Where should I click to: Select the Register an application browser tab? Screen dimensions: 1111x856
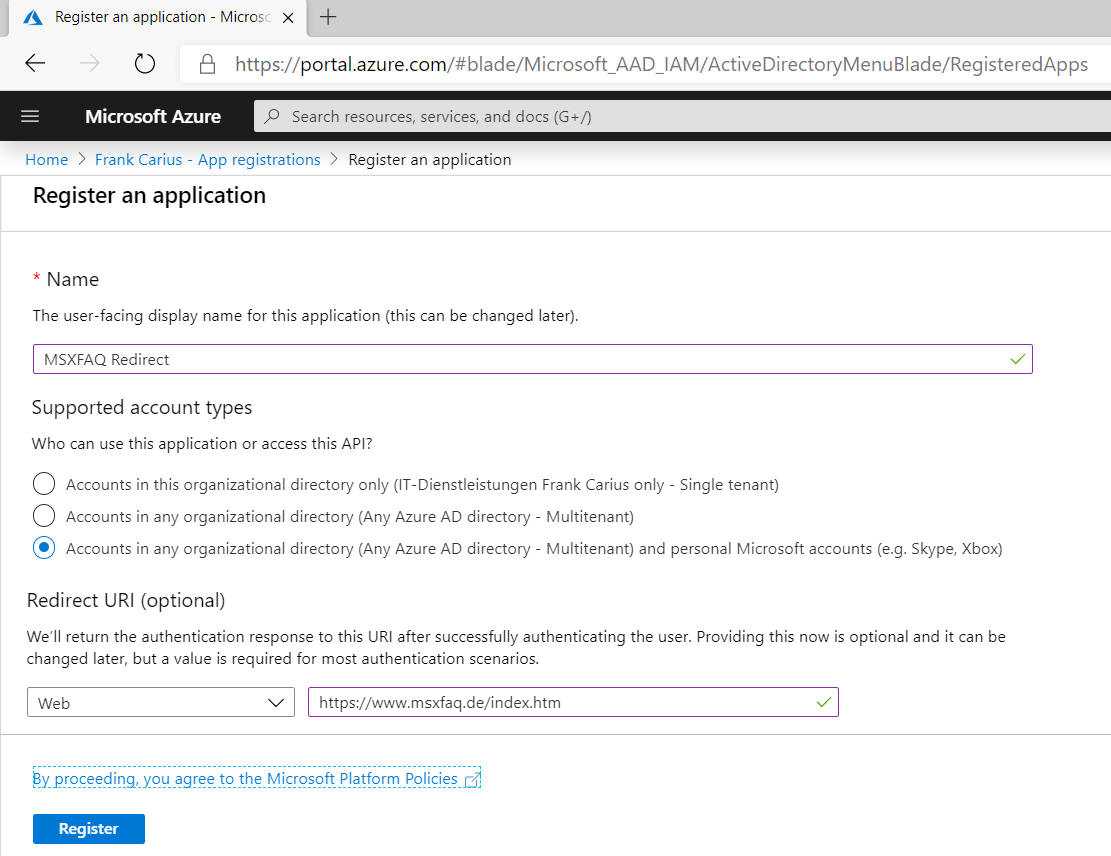point(159,18)
